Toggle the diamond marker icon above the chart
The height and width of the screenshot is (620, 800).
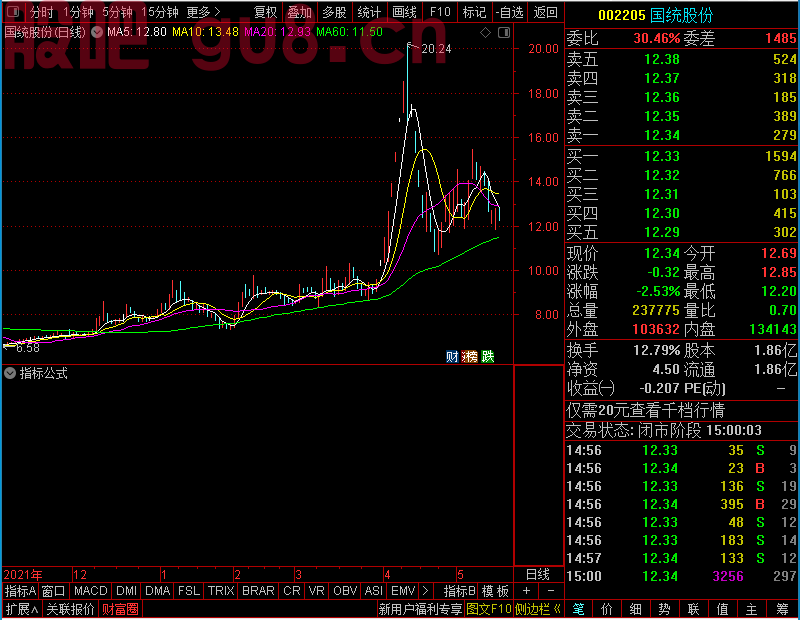[x=486, y=33]
